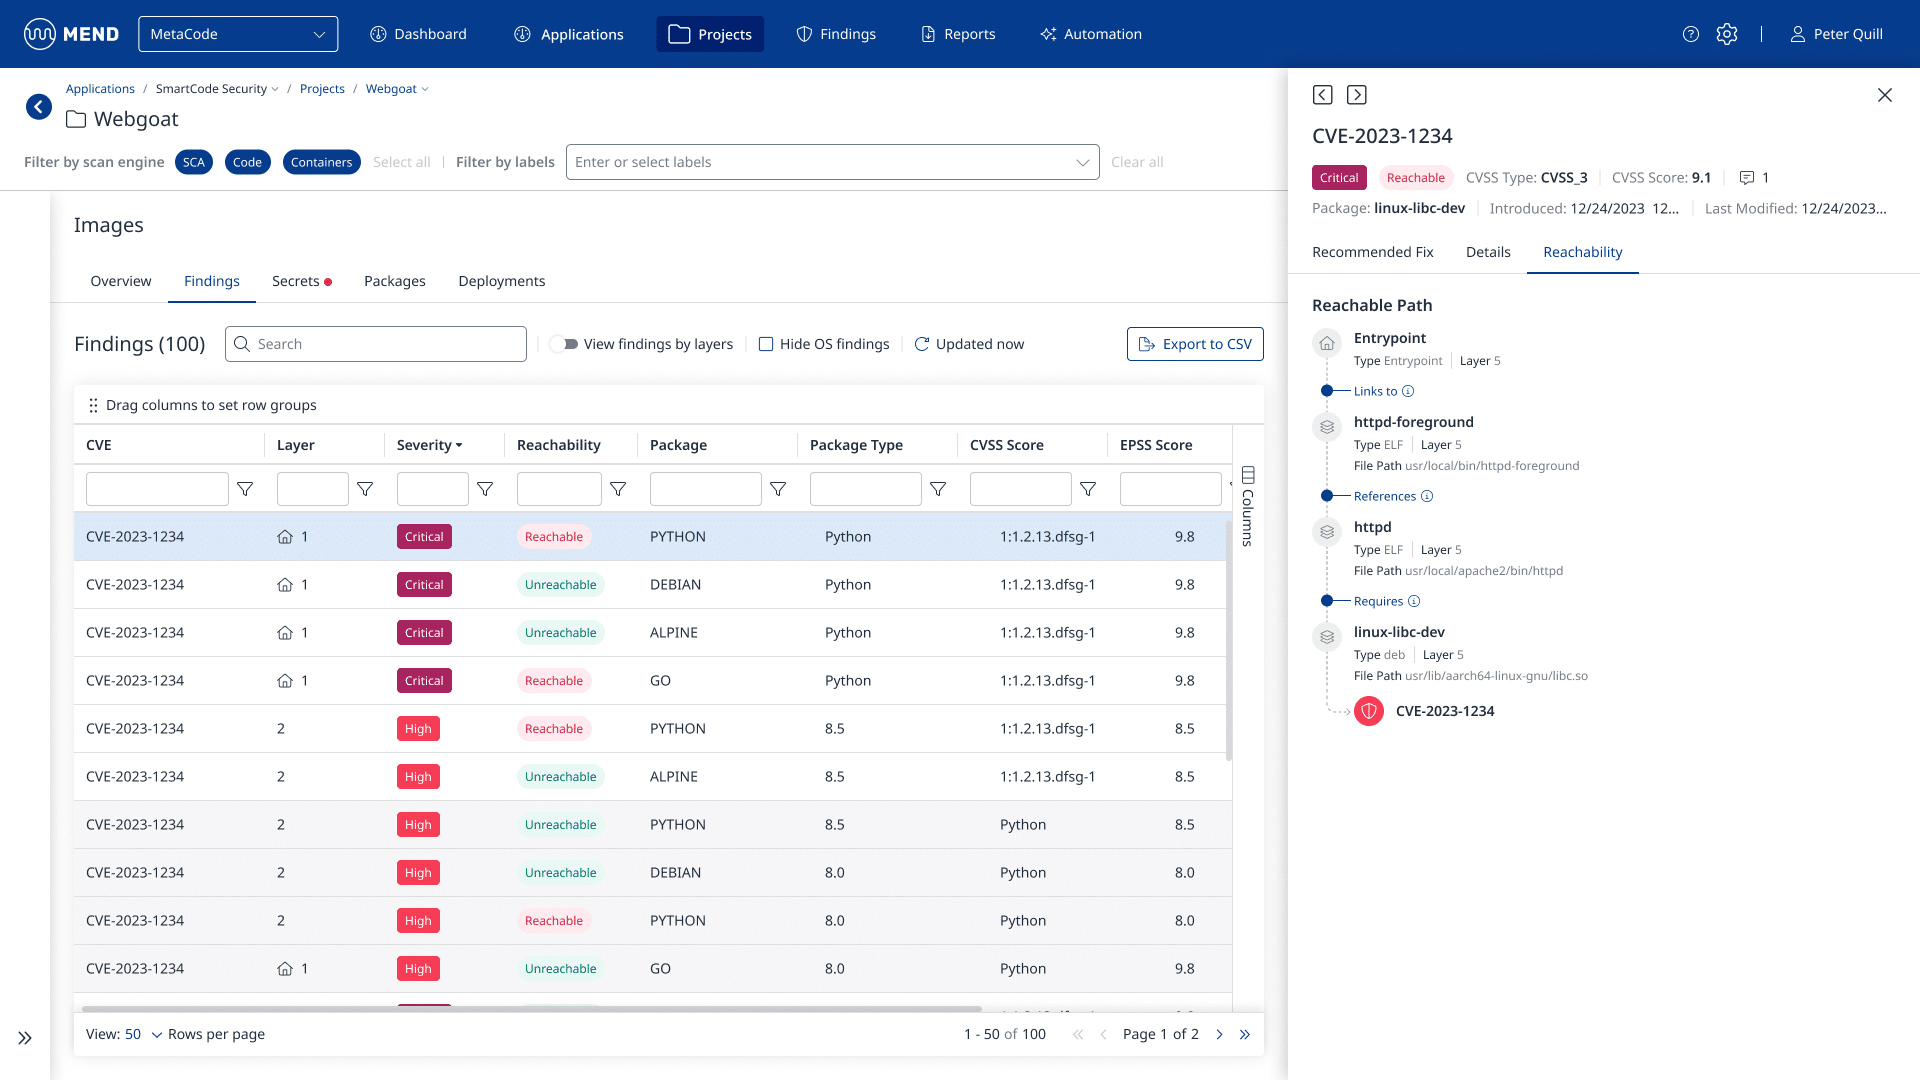
Task: Open the MetaCode product dropdown
Action: pos(238,33)
